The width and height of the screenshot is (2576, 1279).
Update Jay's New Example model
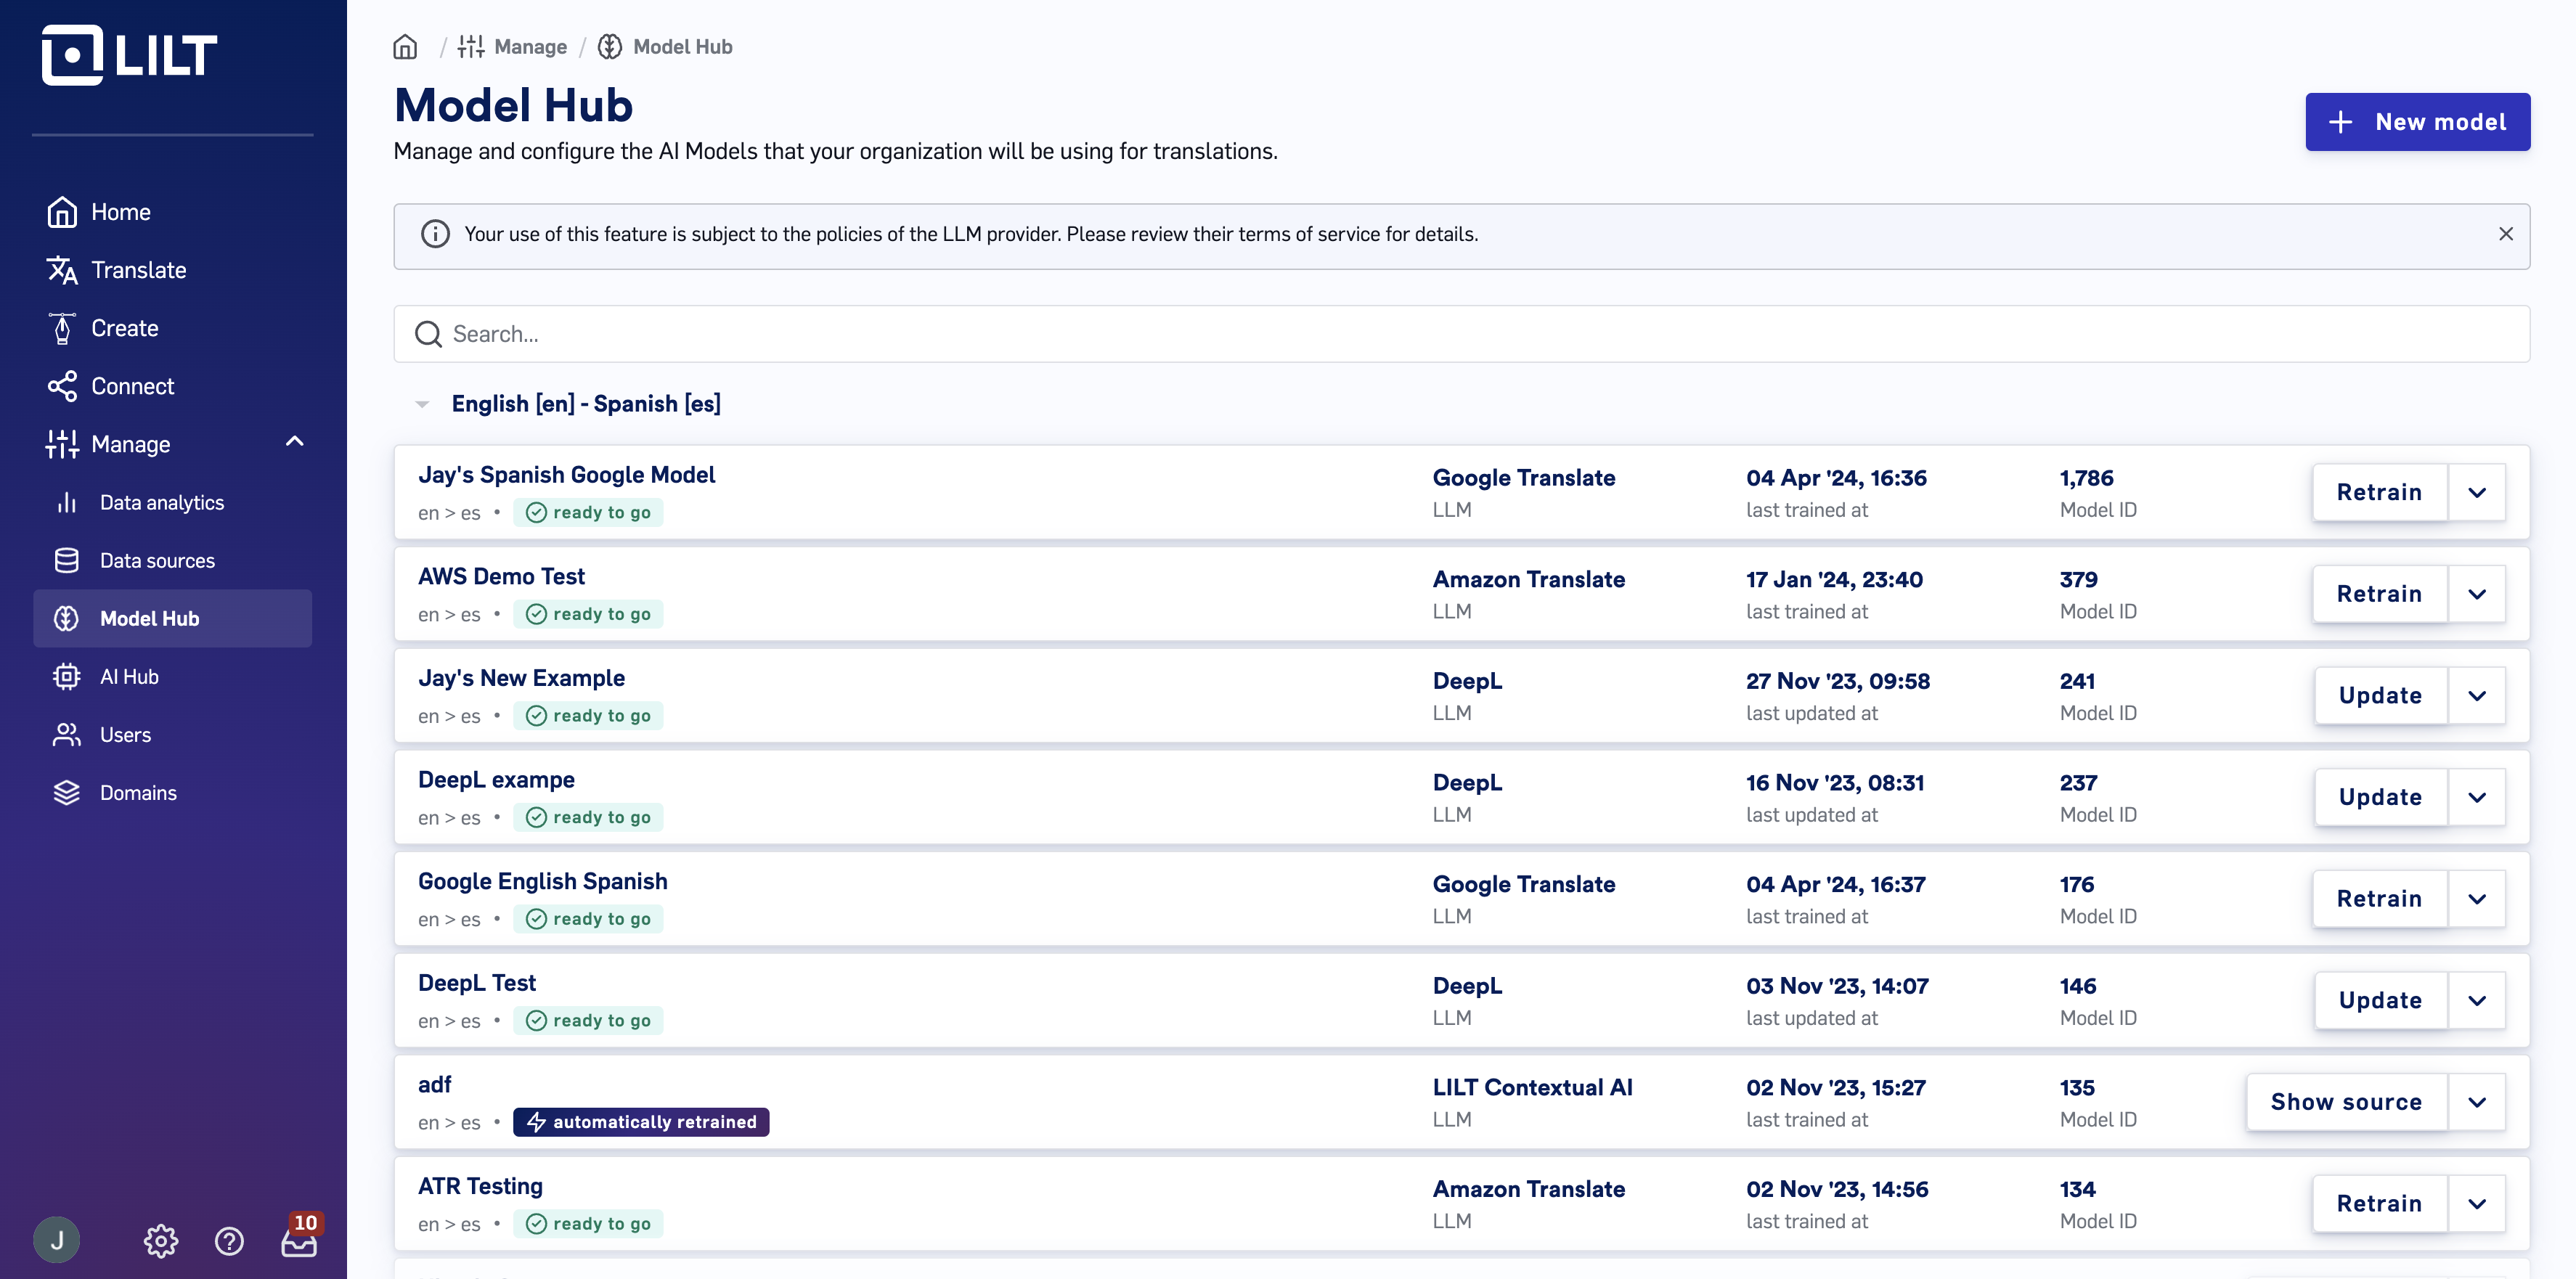click(x=2380, y=696)
